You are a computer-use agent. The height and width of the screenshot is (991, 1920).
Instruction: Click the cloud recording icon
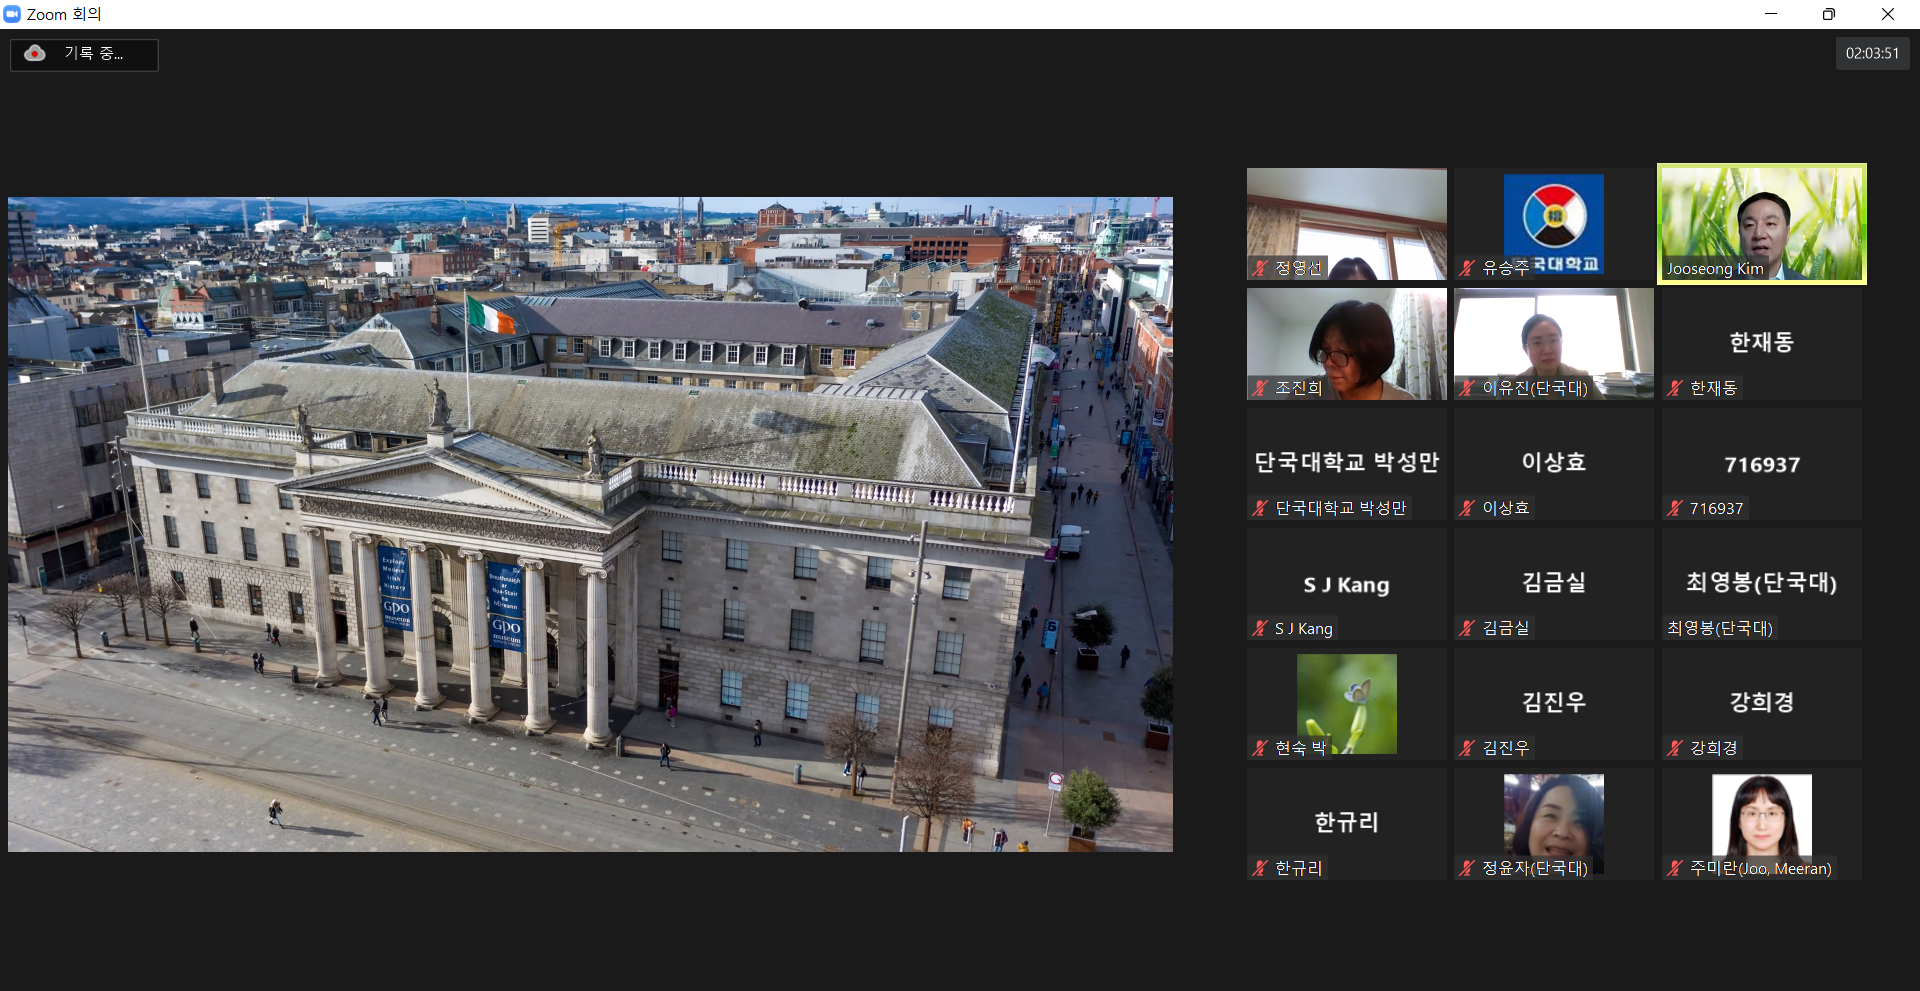35,54
